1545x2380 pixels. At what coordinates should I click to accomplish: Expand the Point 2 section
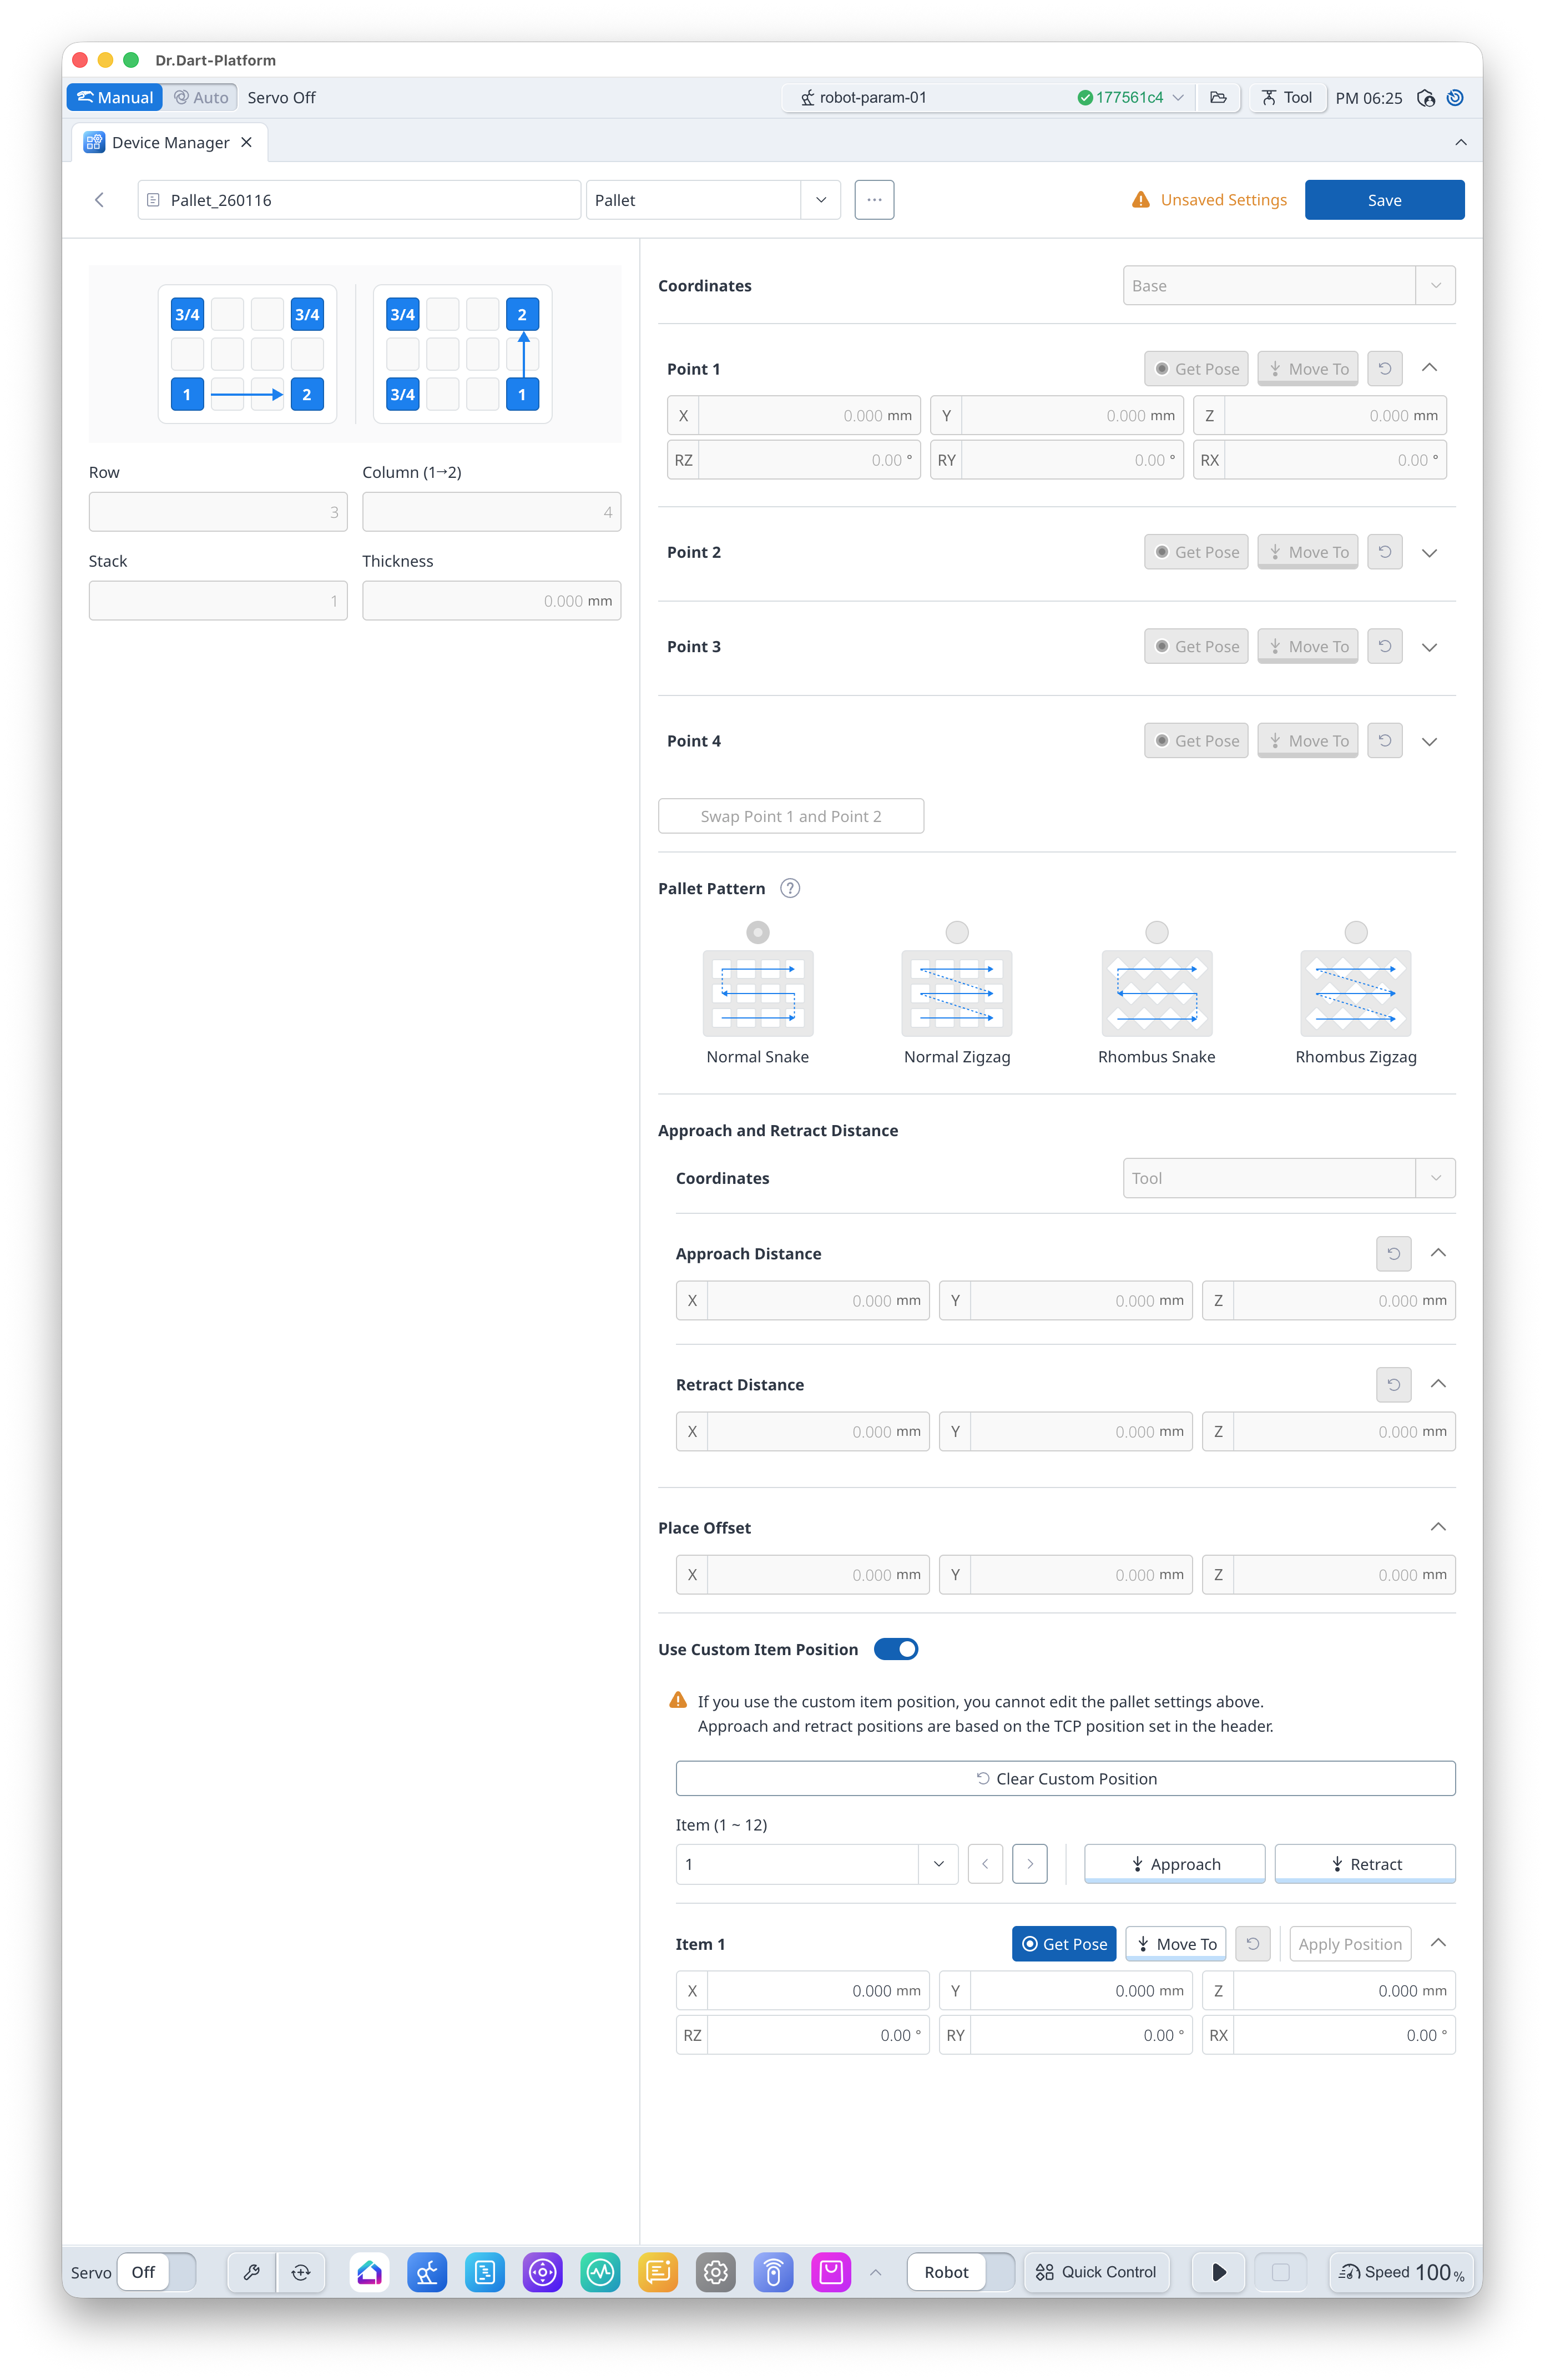[1430, 552]
